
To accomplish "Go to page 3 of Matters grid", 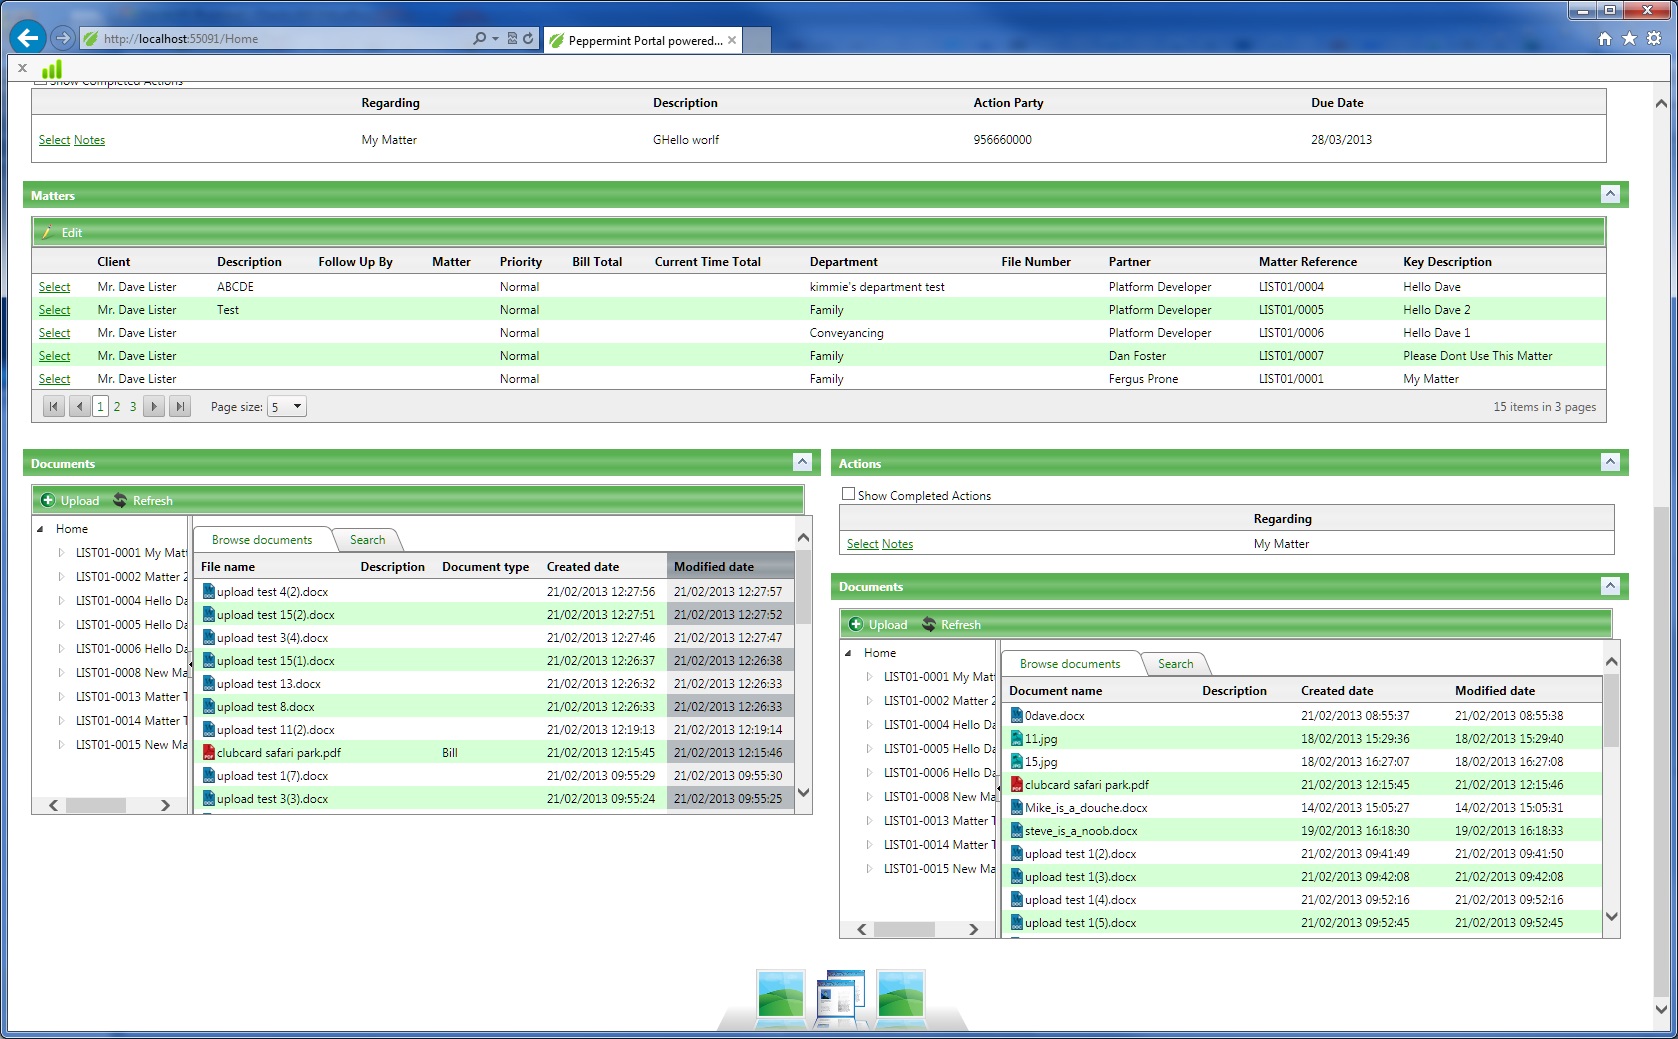I will [133, 406].
